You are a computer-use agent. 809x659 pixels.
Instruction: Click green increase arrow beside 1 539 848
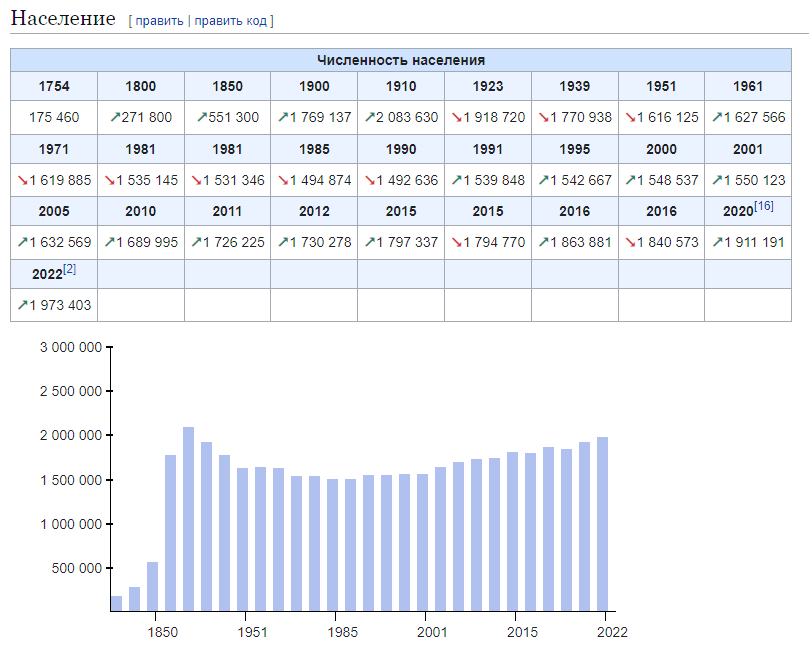(458, 180)
